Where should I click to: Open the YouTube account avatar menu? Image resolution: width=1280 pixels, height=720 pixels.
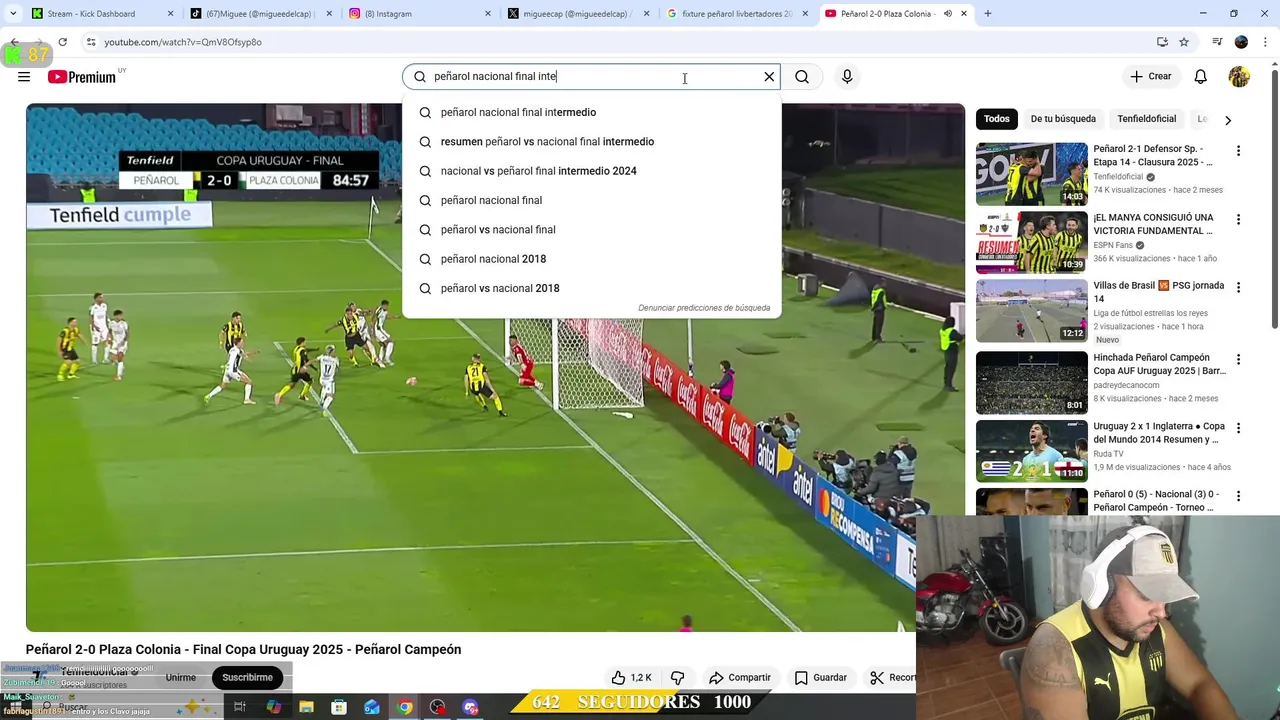(x=1239, y=77)
